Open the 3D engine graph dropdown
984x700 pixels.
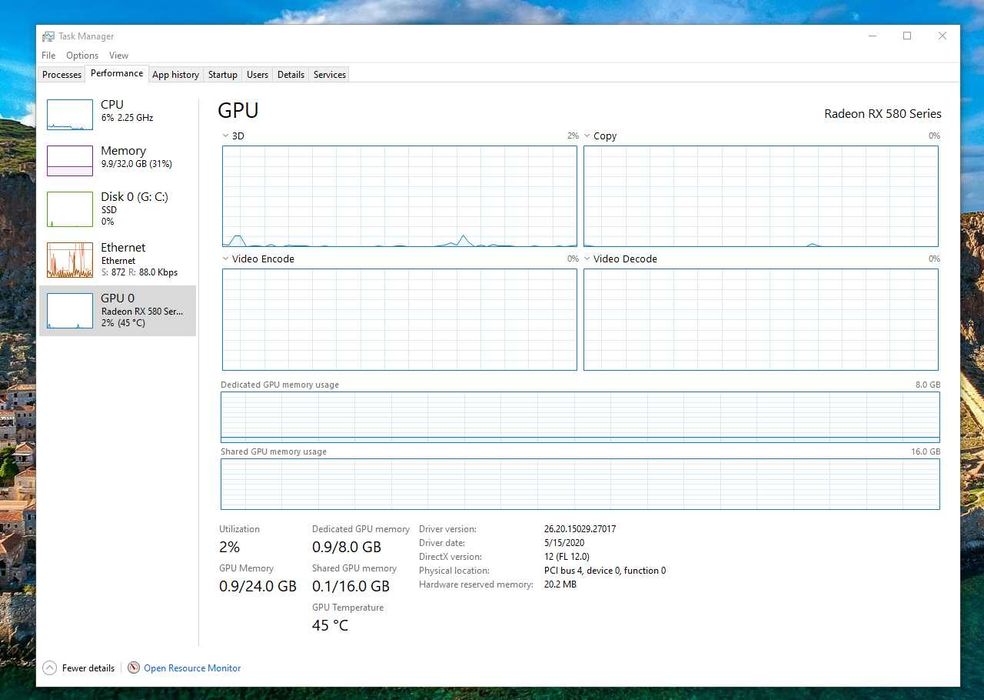tap(225, 136)
